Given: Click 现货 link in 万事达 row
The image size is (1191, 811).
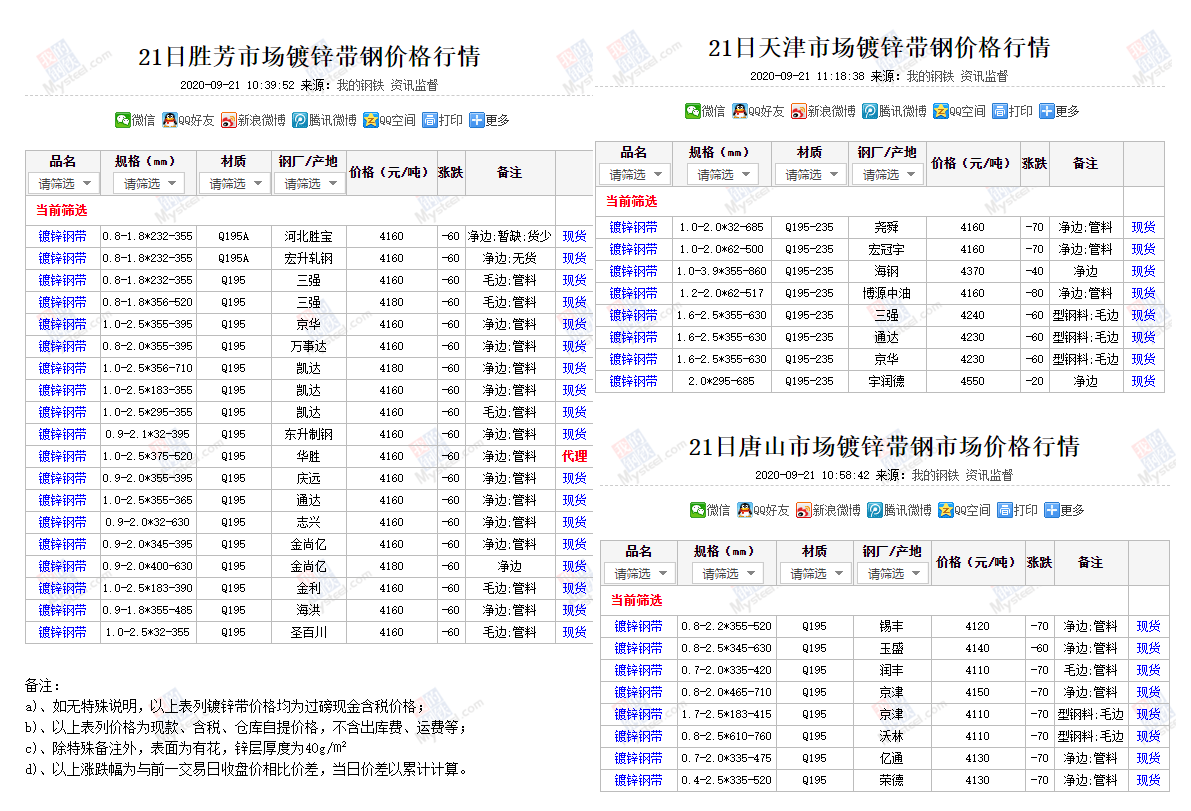Looking at the screenshot, I should (x=574, y=346).
